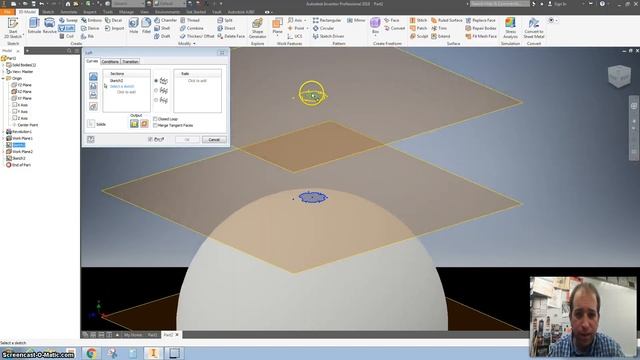Select Sketch2 in browser tree

pyautogui.click(x=16, y=158)
